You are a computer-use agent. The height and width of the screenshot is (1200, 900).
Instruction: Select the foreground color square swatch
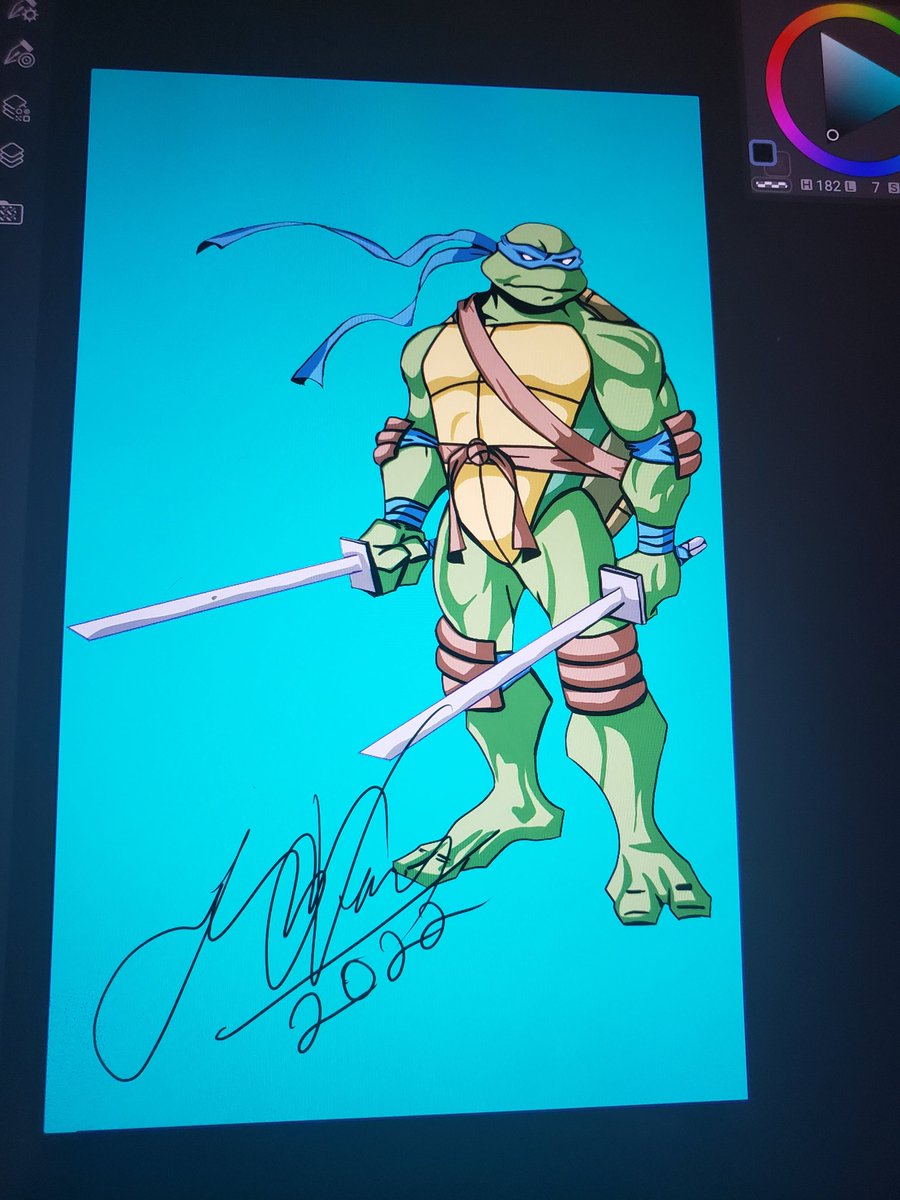pyautogui.click(x=762, y=151)
